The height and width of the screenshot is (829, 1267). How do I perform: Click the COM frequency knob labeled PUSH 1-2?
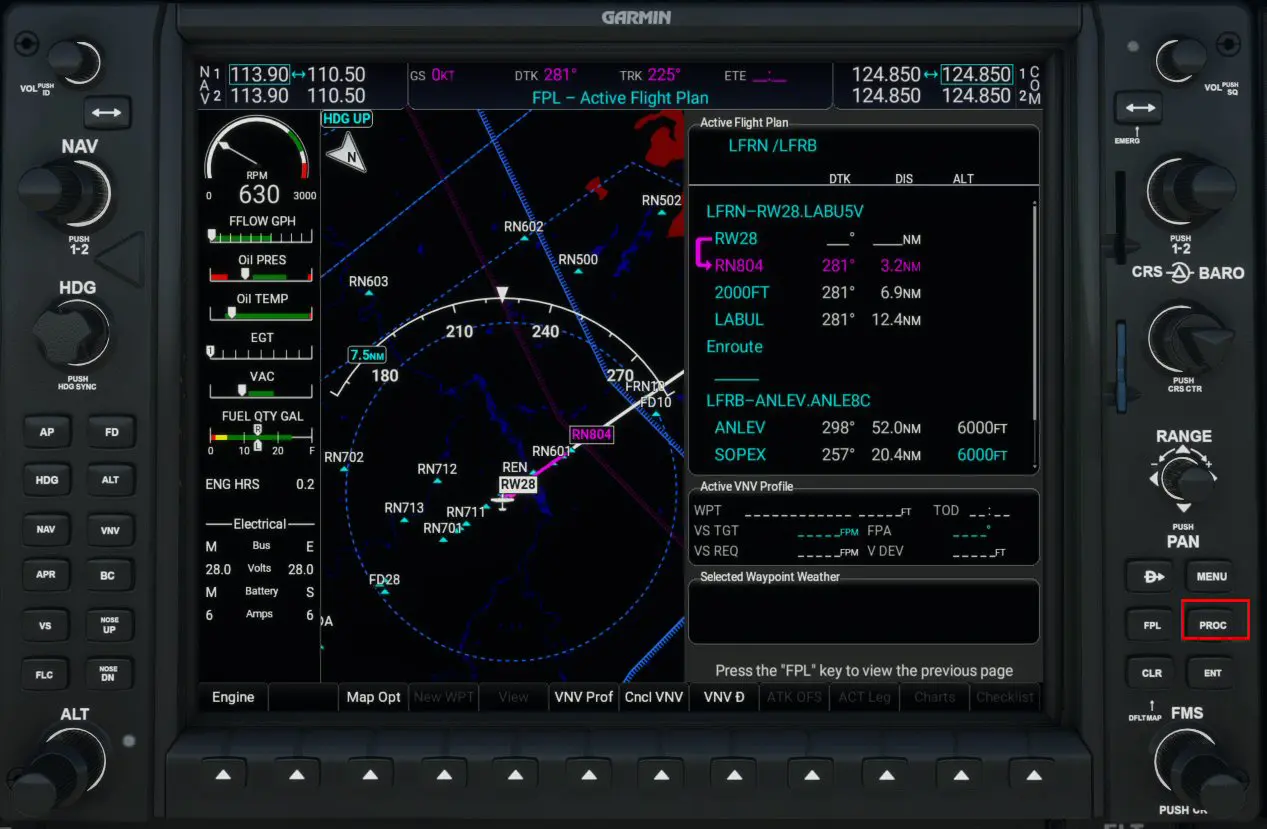coord(1190,192)
